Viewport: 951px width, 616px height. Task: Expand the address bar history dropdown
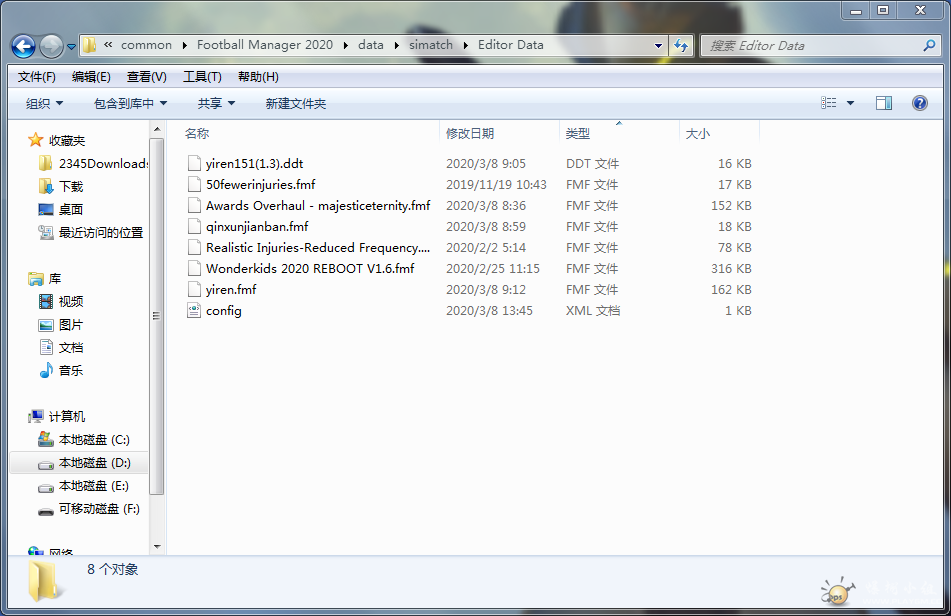[658, 45]
